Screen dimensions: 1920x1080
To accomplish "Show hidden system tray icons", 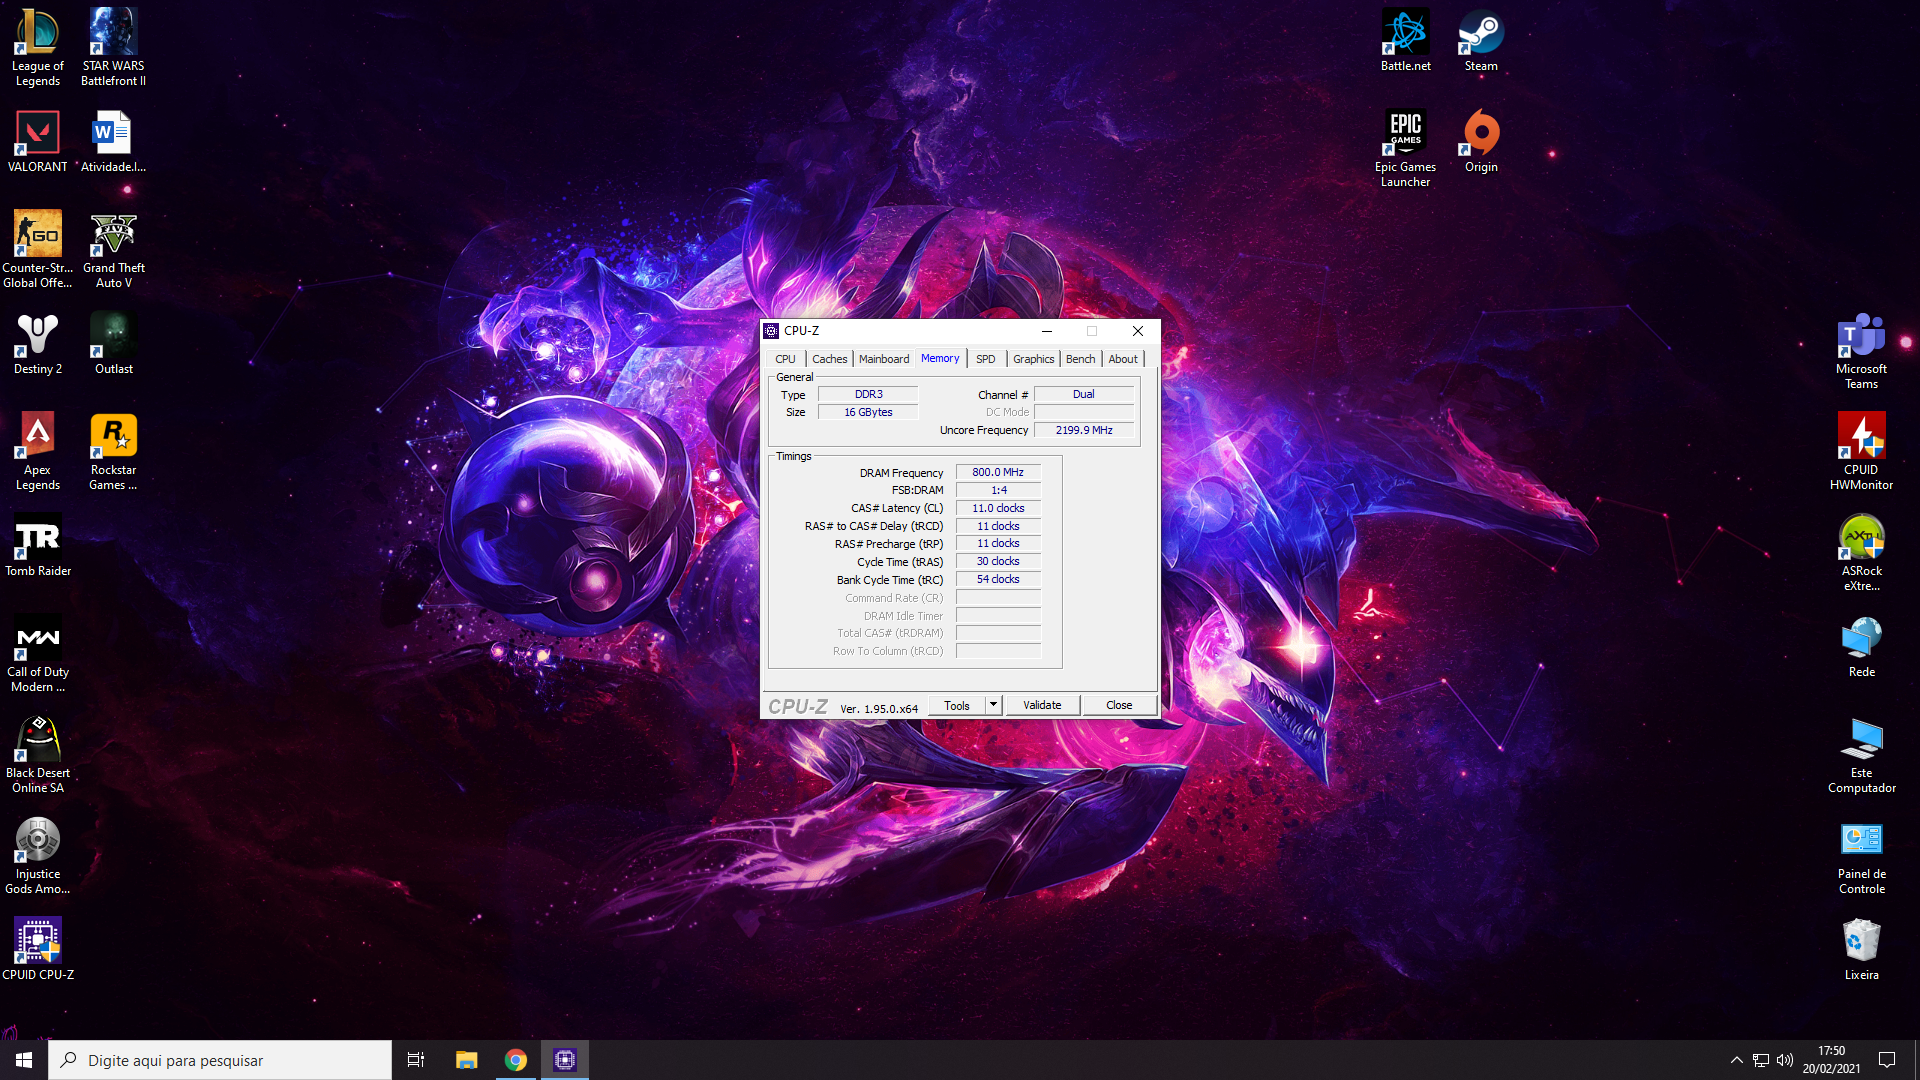I will [x=1737, y=1060].
